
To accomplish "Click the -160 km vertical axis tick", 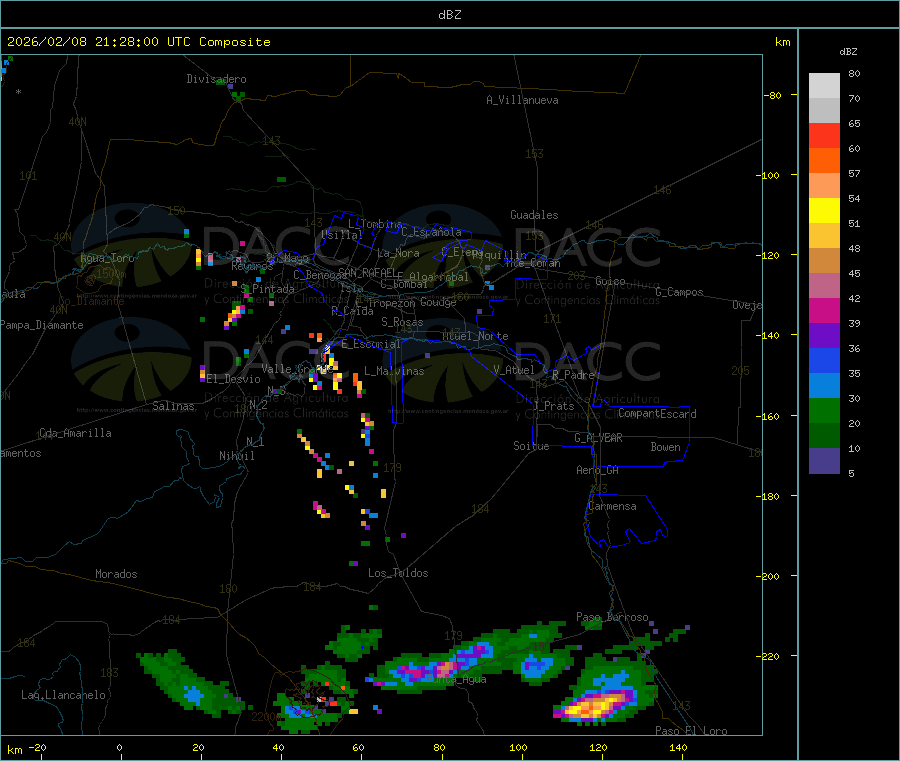I will point(770,416).
